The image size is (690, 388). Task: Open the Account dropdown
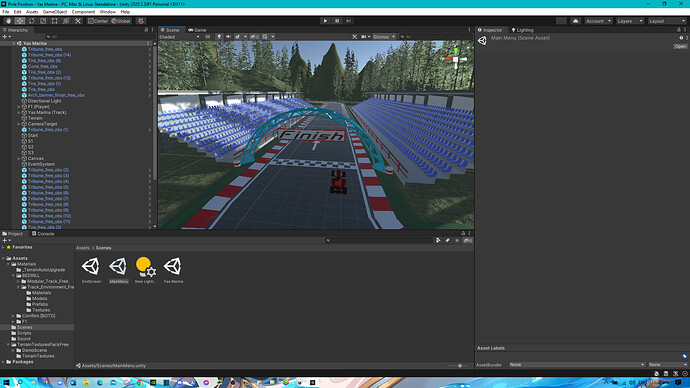point(598,21)
